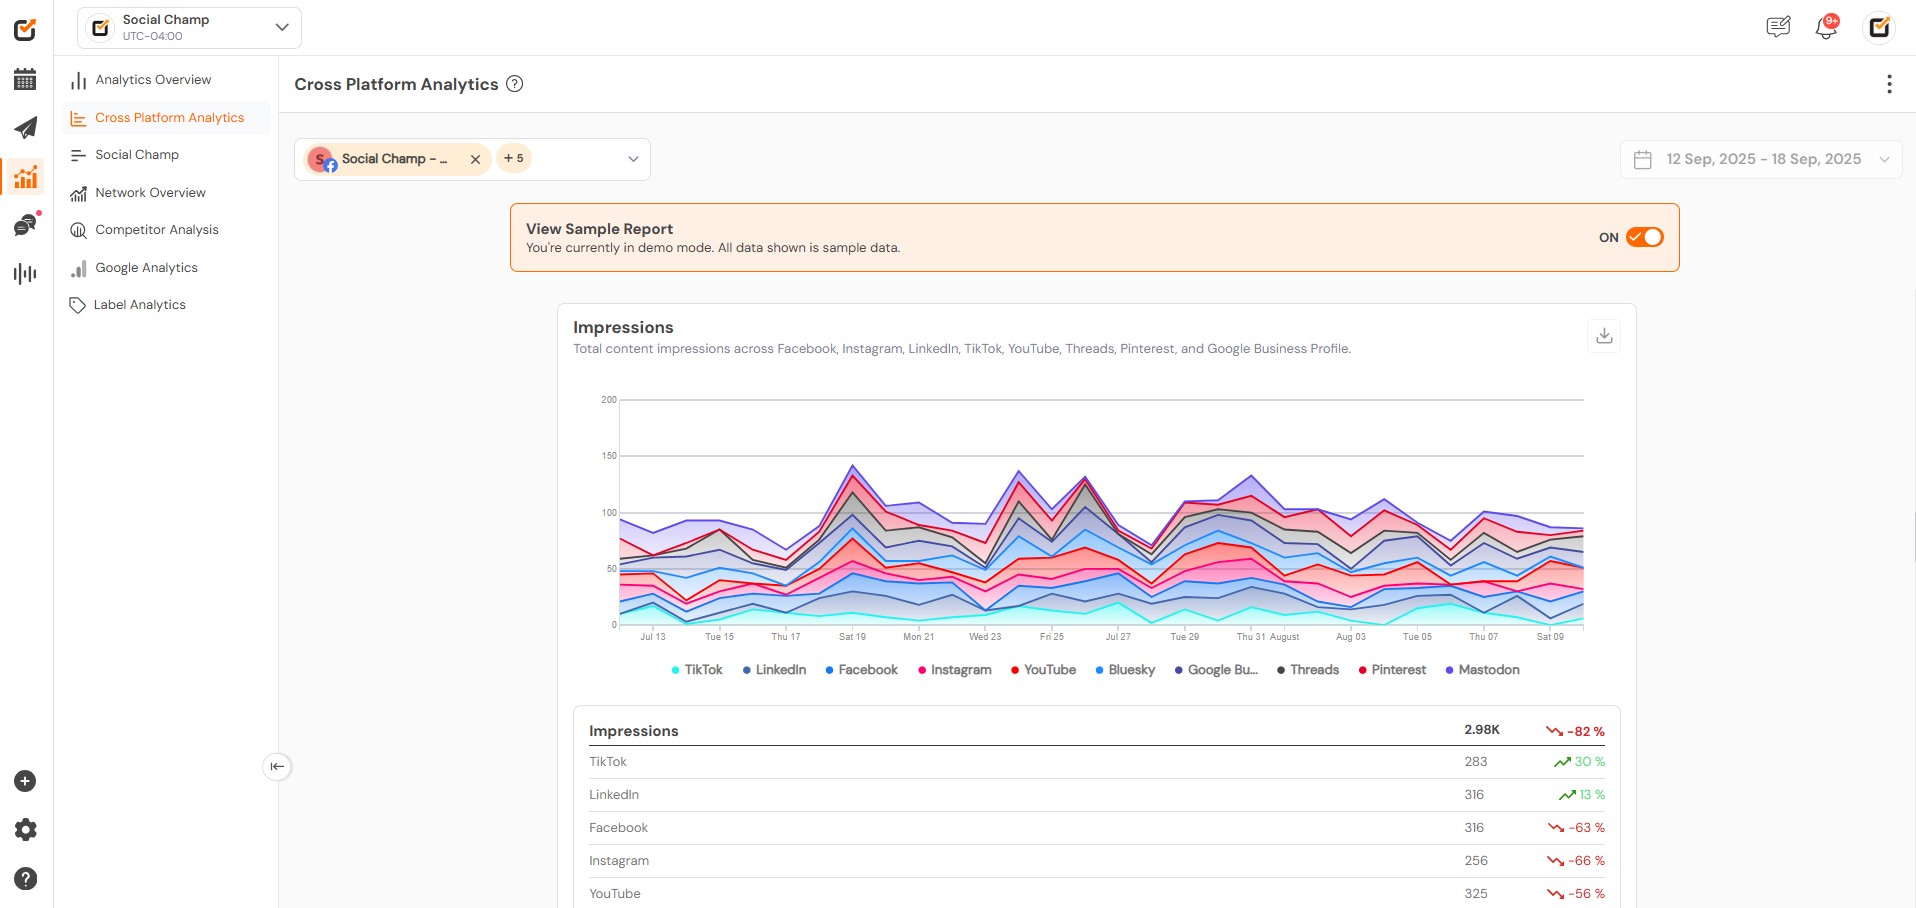Open the calendar icon in left rail
This screenshot has width=1916, height=908.
click(x=25, y=79)
